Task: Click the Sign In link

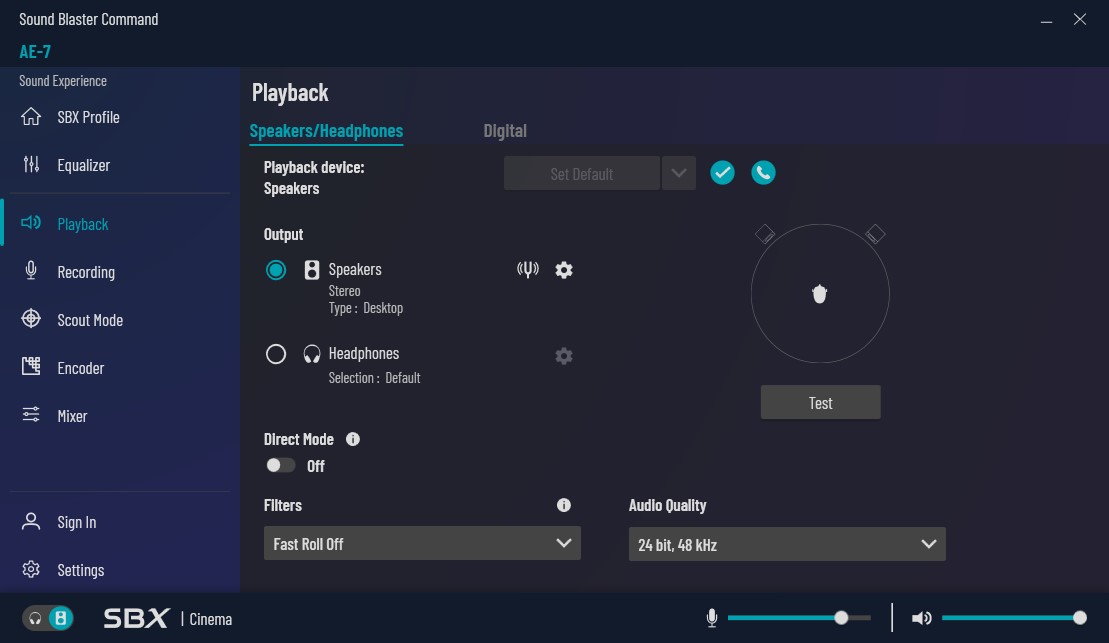Action: click(x=76, y=522)
